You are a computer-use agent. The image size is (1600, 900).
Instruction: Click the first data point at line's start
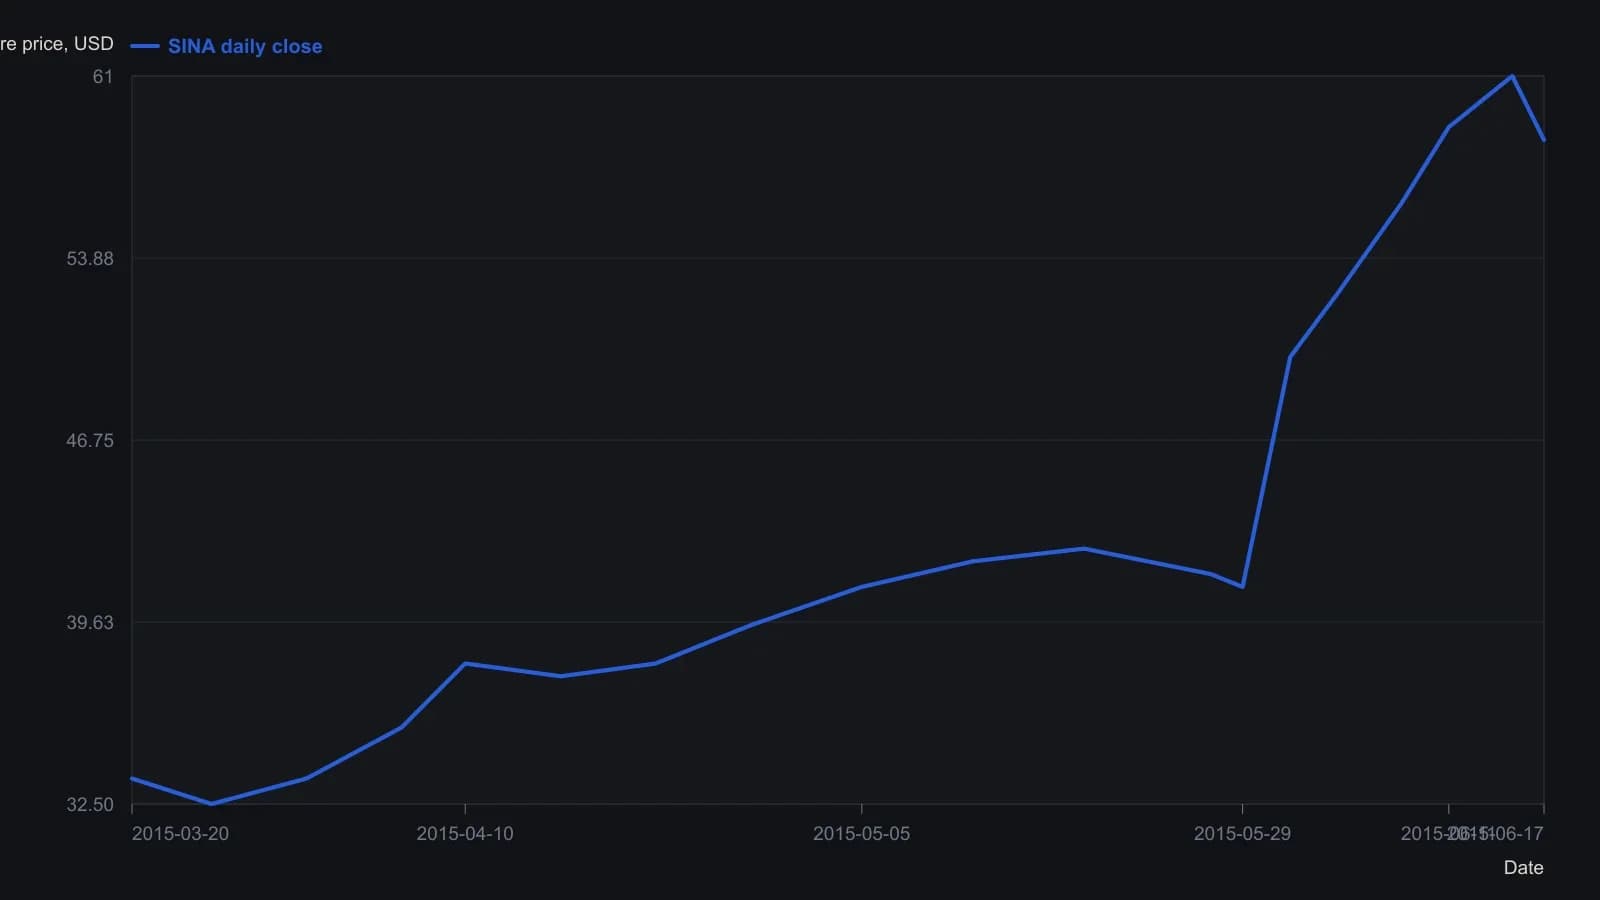pyautogui.click(x=132, y=778)
